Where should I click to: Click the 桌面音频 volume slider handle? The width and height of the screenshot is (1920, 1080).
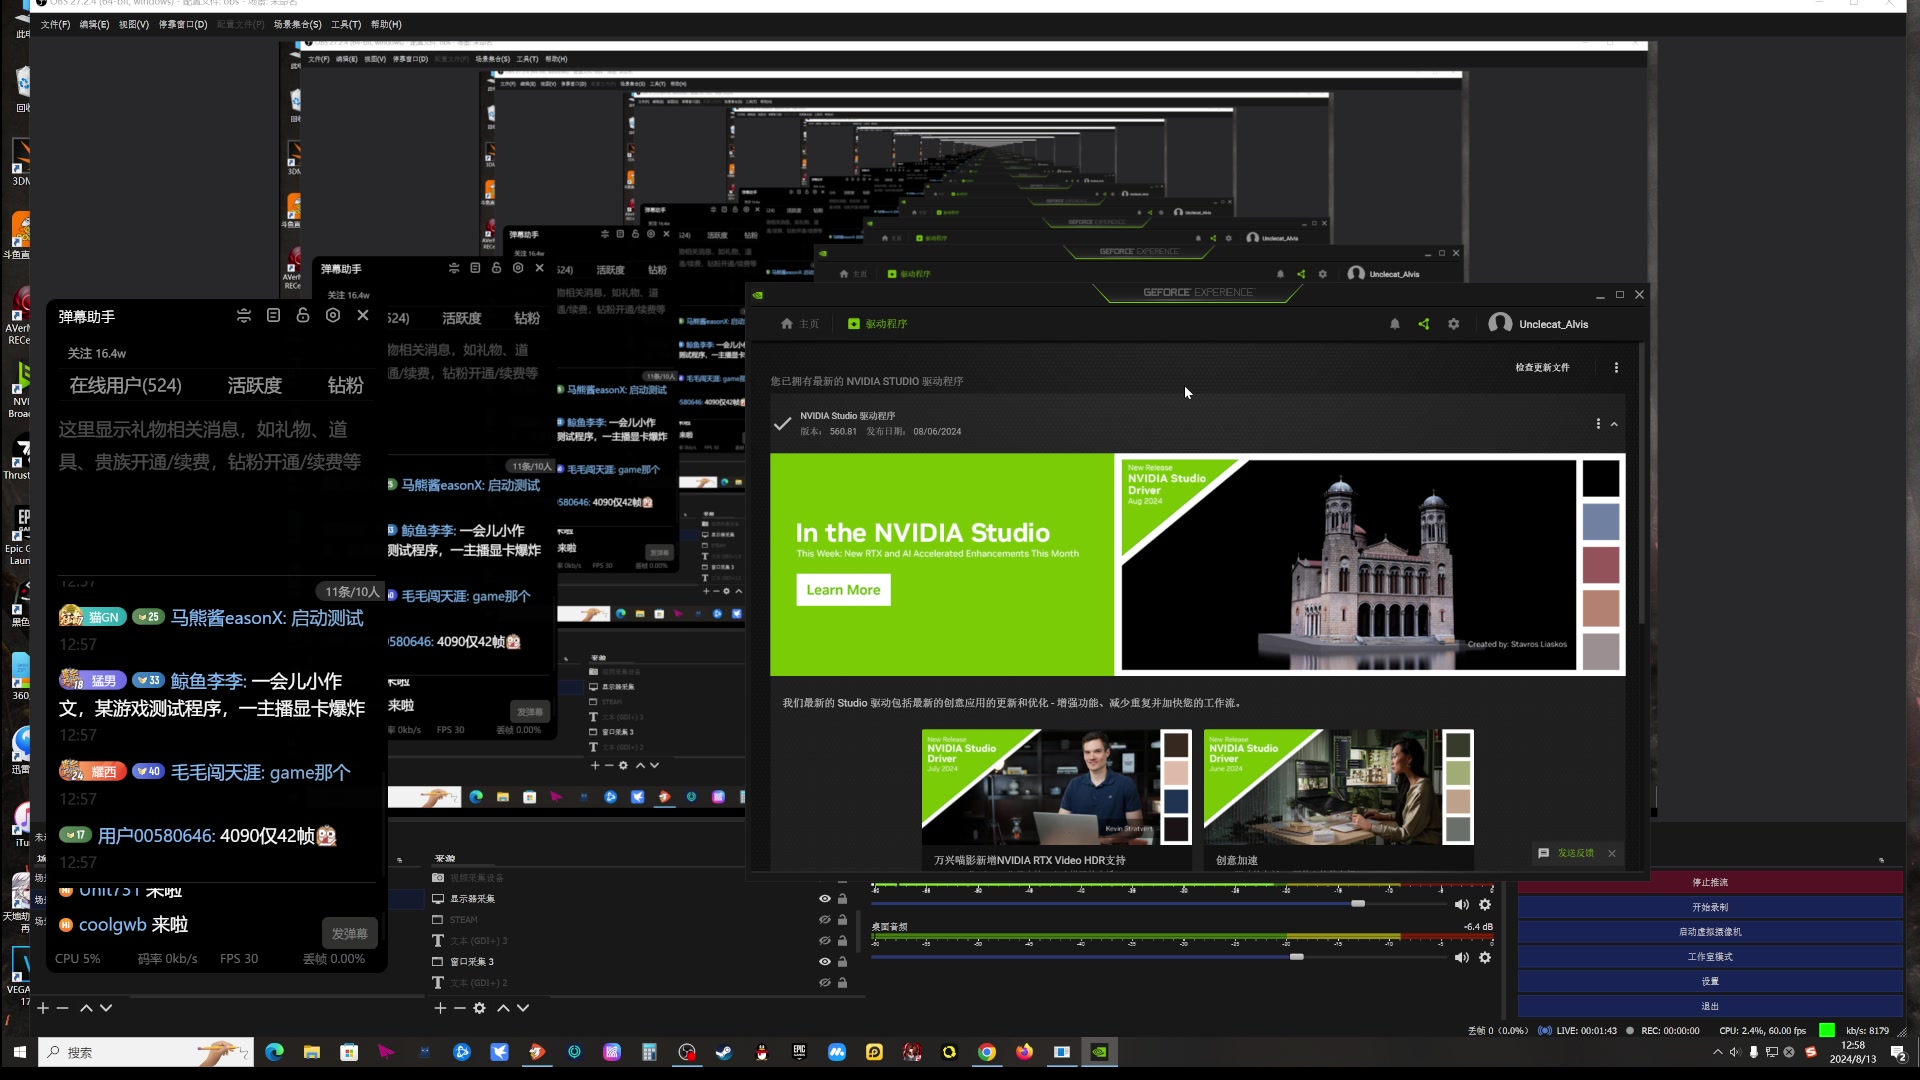[x=1297, y=957]
